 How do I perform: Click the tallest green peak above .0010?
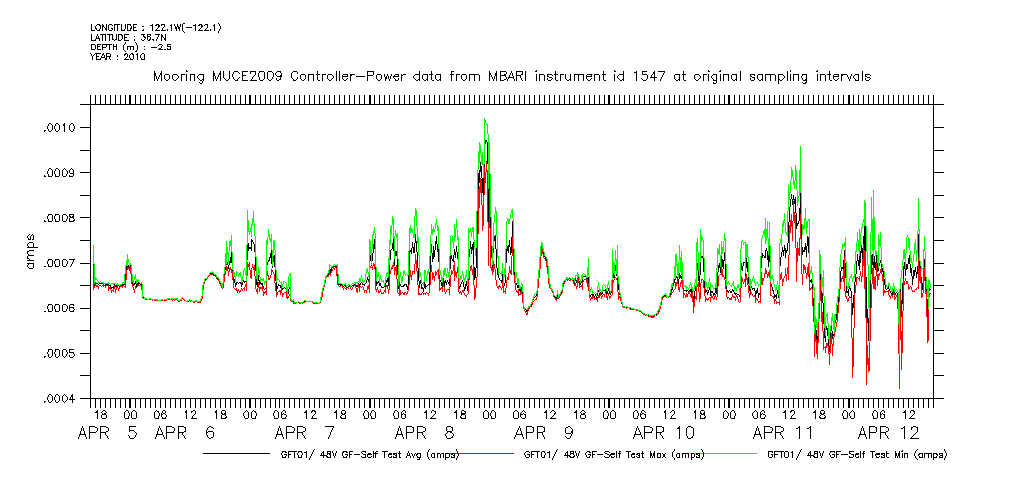click(x=485, y=120)
